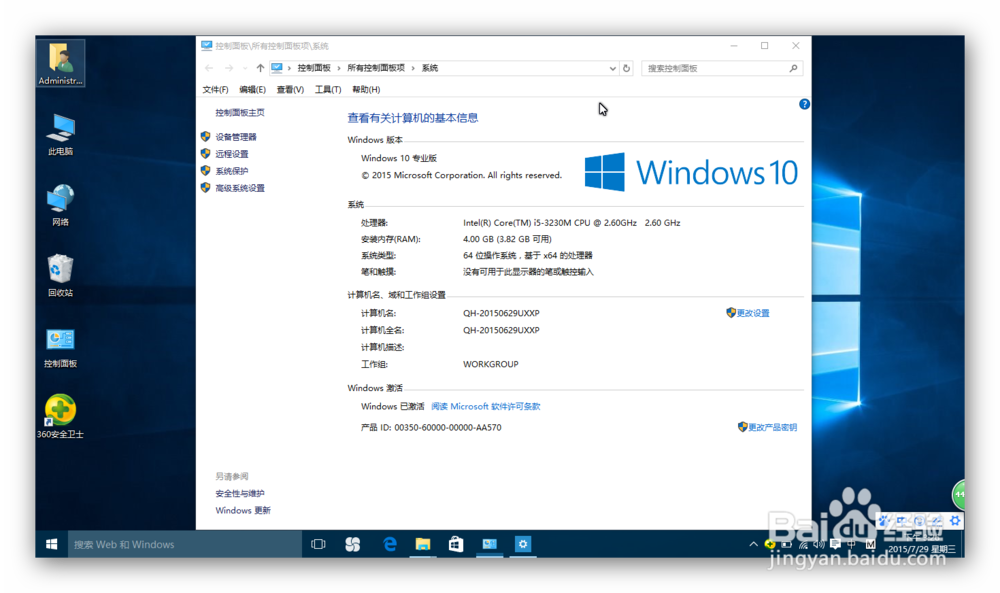The height and width of the screenshot is (593, 1000).
Task: Click the green circle desktop widget
Action: (959, 494)
